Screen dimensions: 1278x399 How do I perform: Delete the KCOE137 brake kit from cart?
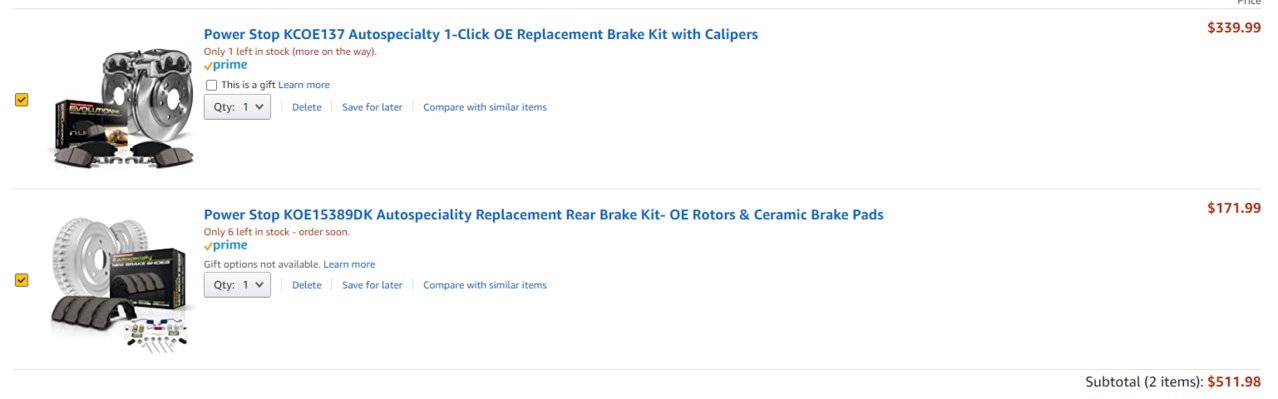coord(306,107)
